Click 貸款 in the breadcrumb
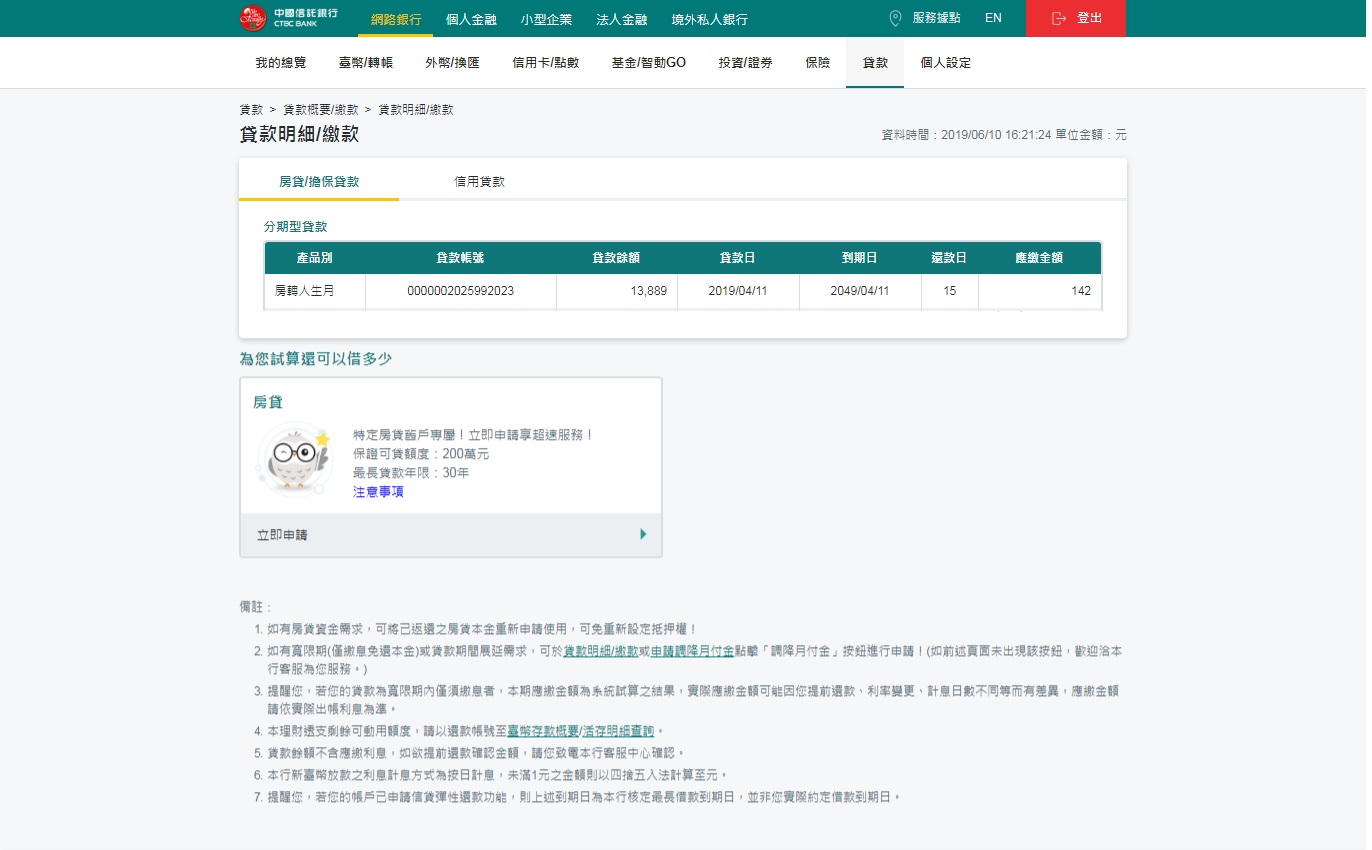 point(251,109)
